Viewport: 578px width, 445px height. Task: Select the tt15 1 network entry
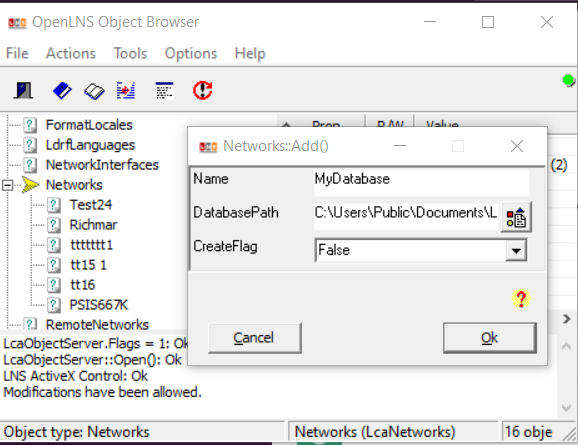click(x=88, y=264)
